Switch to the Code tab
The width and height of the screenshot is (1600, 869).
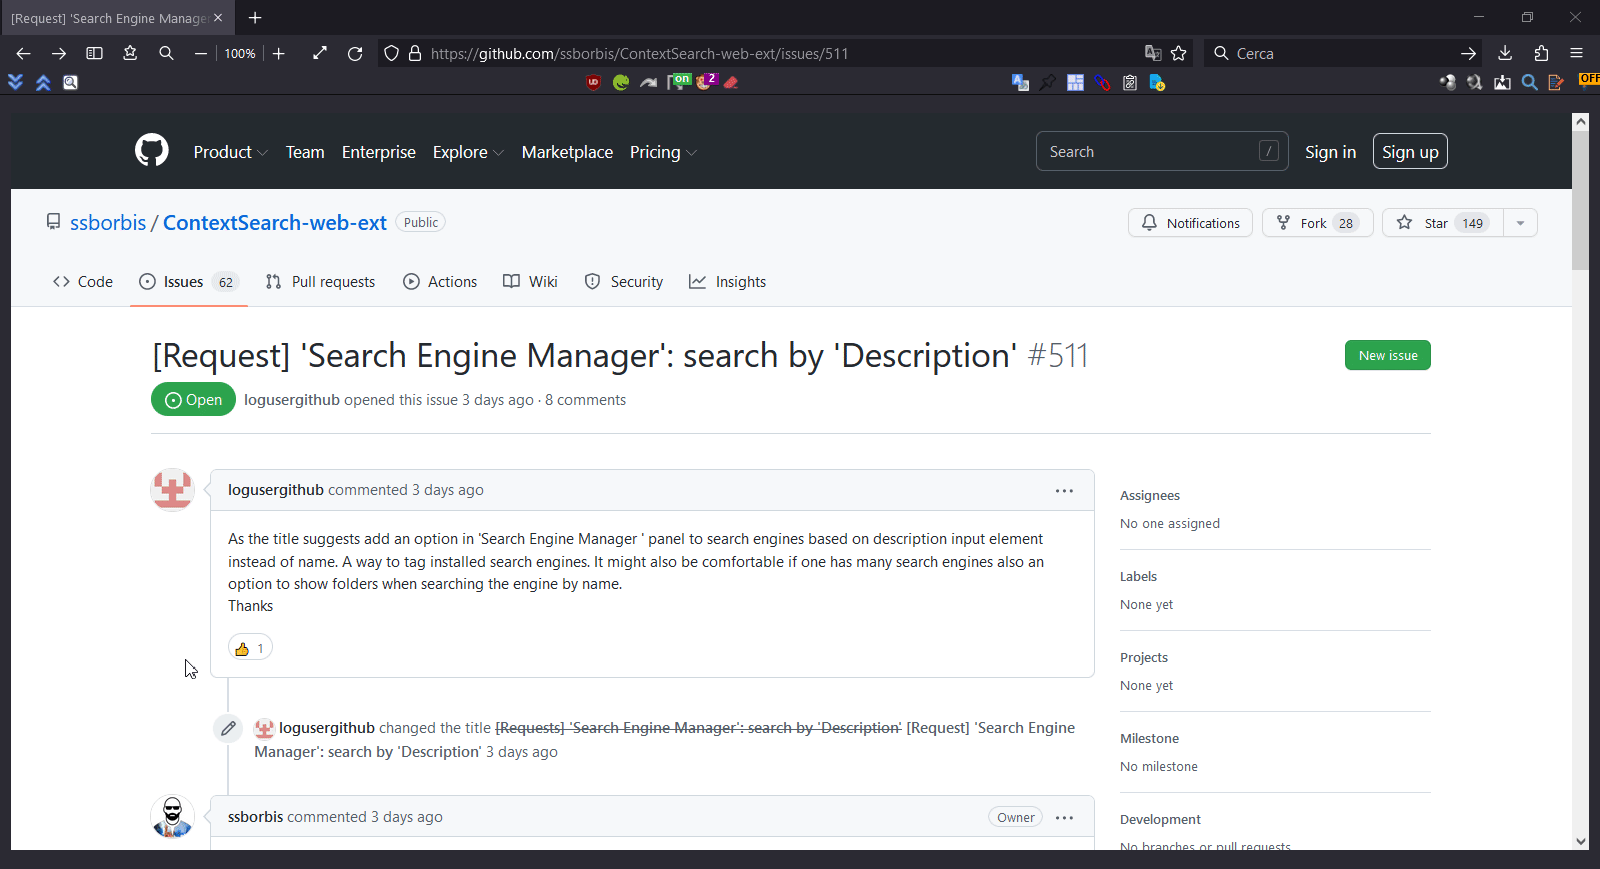[83, 282]
